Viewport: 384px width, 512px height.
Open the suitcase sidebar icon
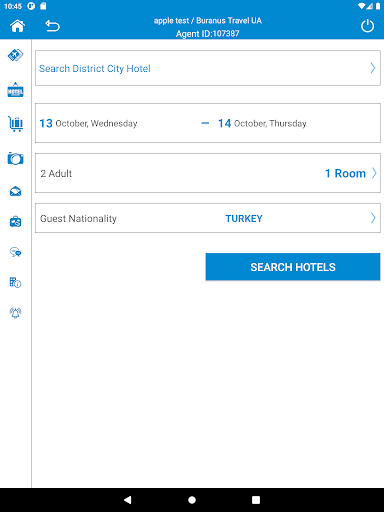pyautogui.click(x=15, y=222)
